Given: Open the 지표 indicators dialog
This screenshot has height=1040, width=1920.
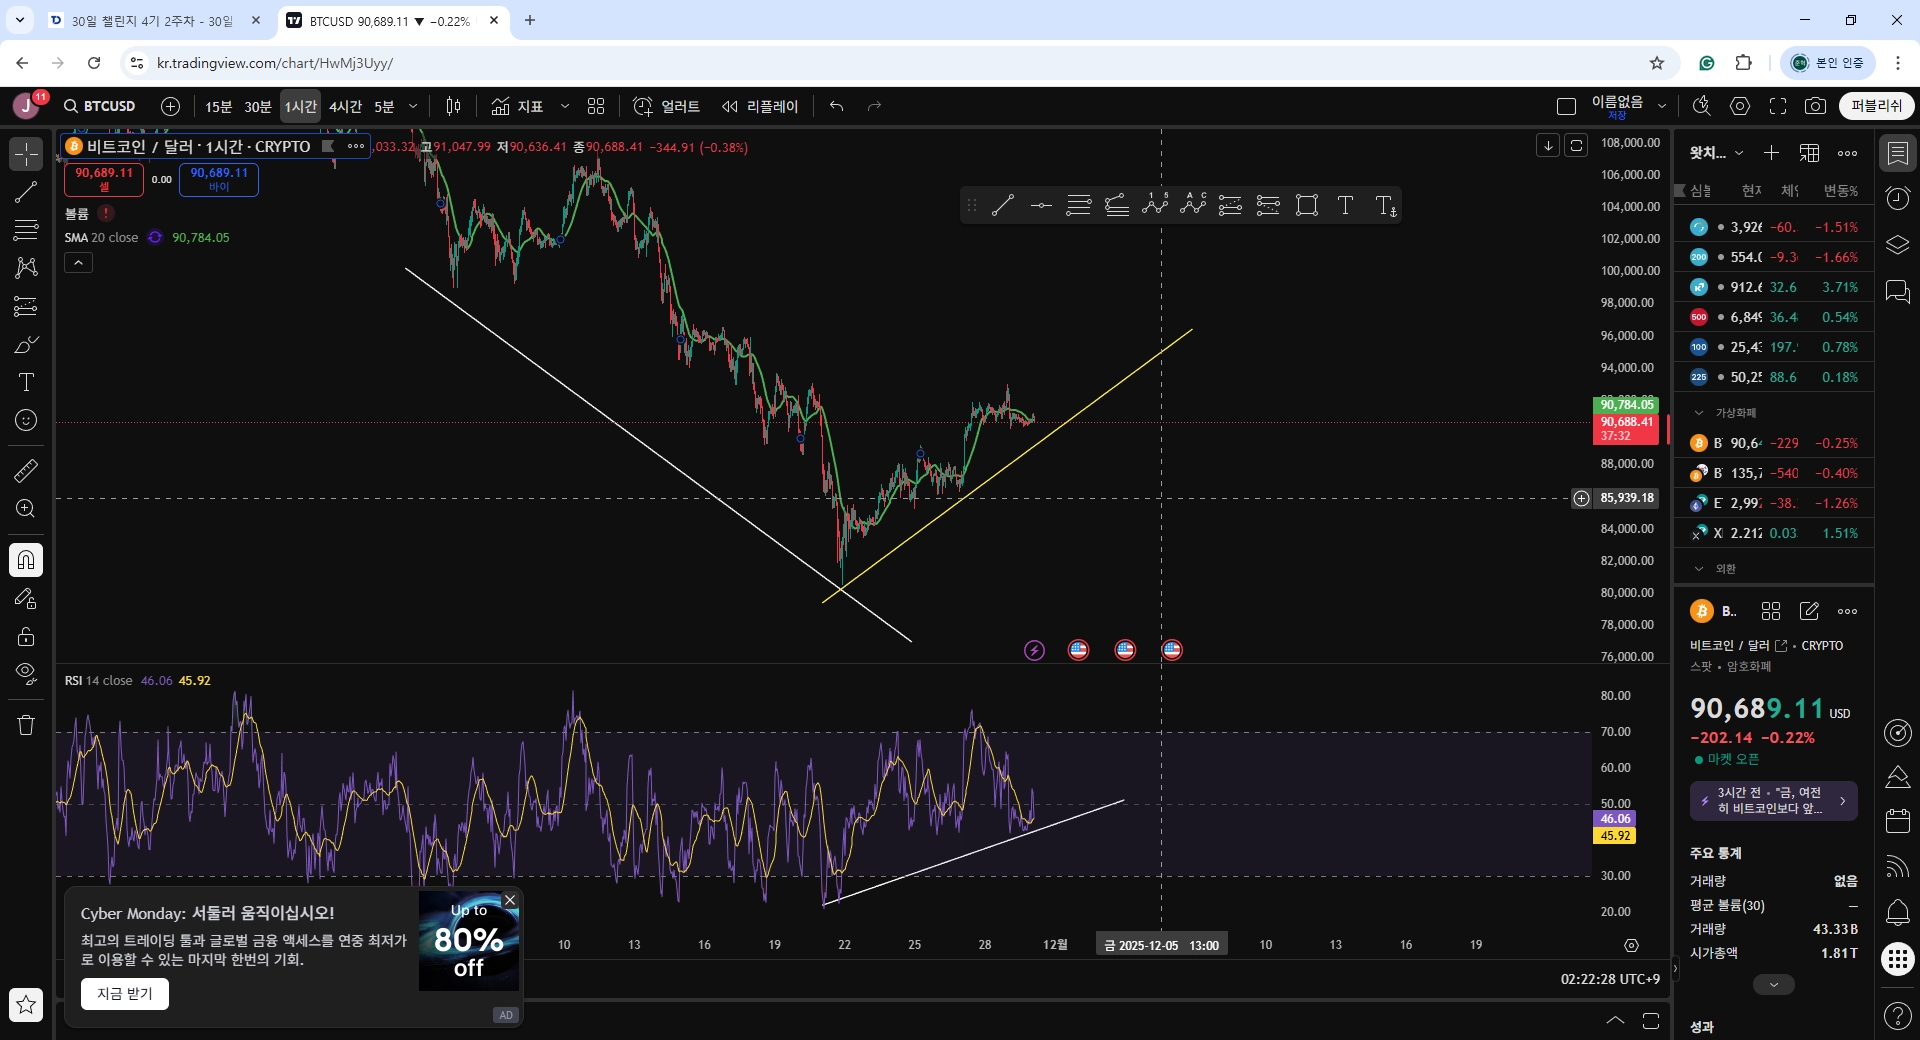Looking at the screenshot, I should [x=518, y=106].
